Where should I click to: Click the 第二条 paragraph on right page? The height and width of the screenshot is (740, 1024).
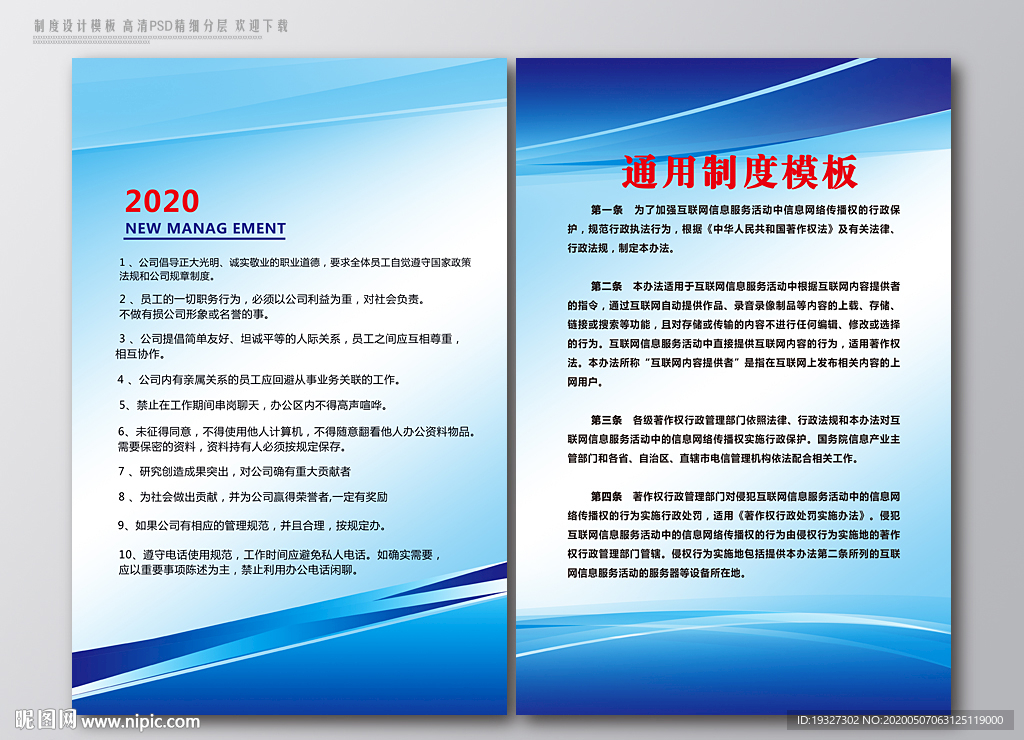point(733,334)
